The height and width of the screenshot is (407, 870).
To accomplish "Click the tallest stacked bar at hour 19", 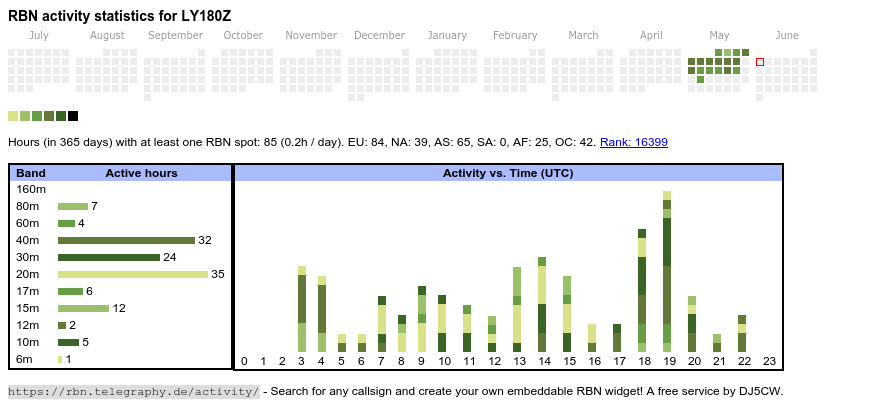I will [x=667, y=270].
